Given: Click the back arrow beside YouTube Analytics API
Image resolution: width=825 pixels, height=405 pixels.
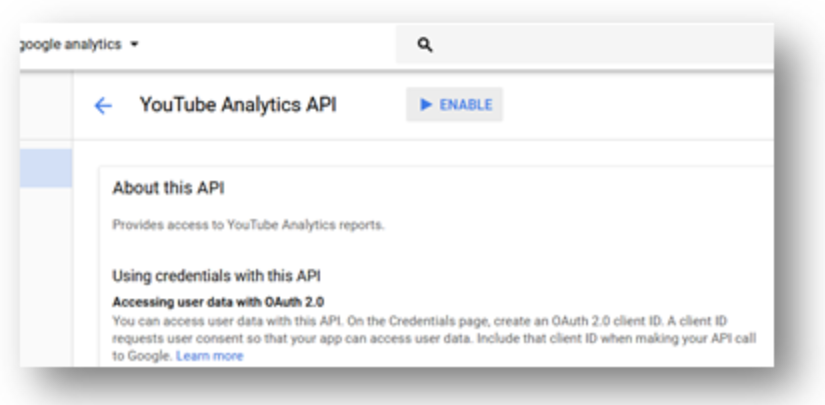Looking at the screenshot, I should pos(103,106).
